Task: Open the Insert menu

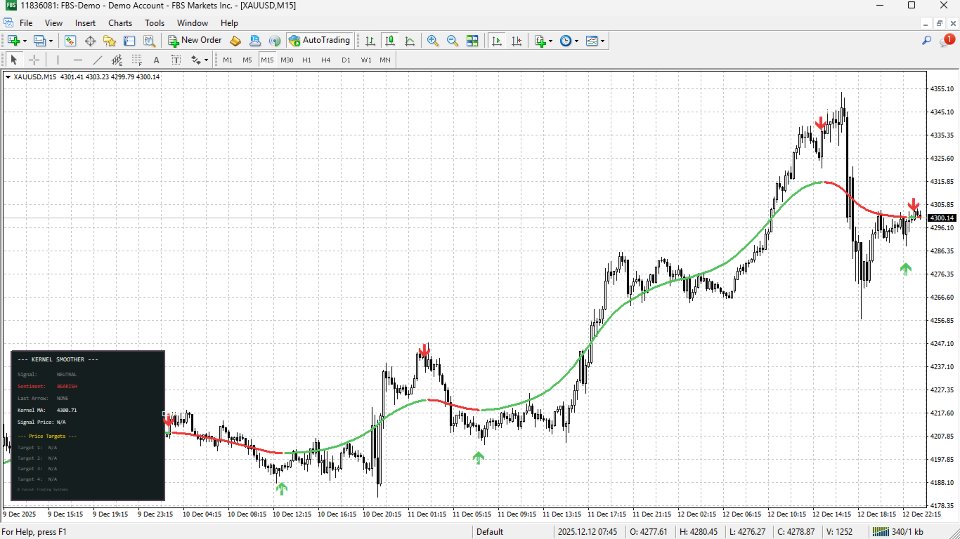Action: [x=85, y=23]
